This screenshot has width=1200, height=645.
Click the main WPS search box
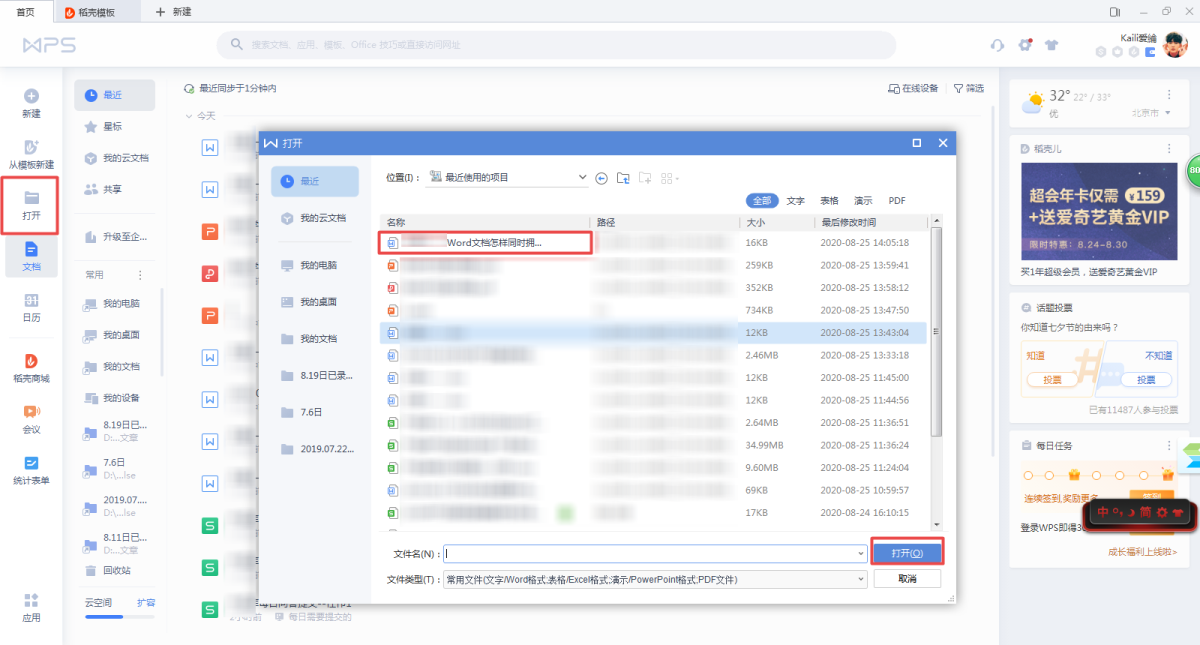(556, 45)
